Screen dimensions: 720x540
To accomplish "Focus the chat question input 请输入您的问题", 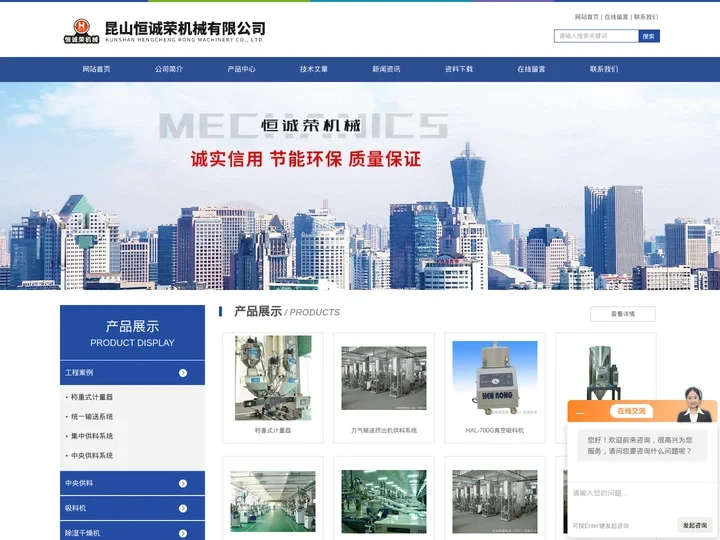I will [x=642, y=498].
